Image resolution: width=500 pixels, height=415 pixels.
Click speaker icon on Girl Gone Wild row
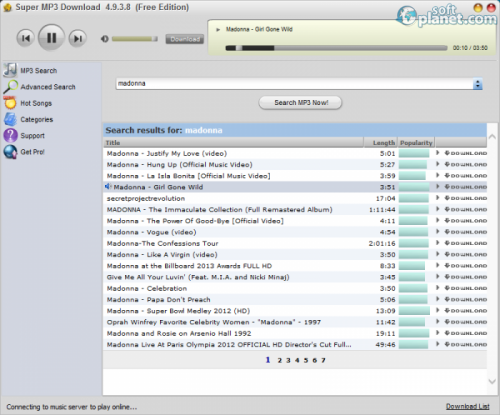pos(108,187)
